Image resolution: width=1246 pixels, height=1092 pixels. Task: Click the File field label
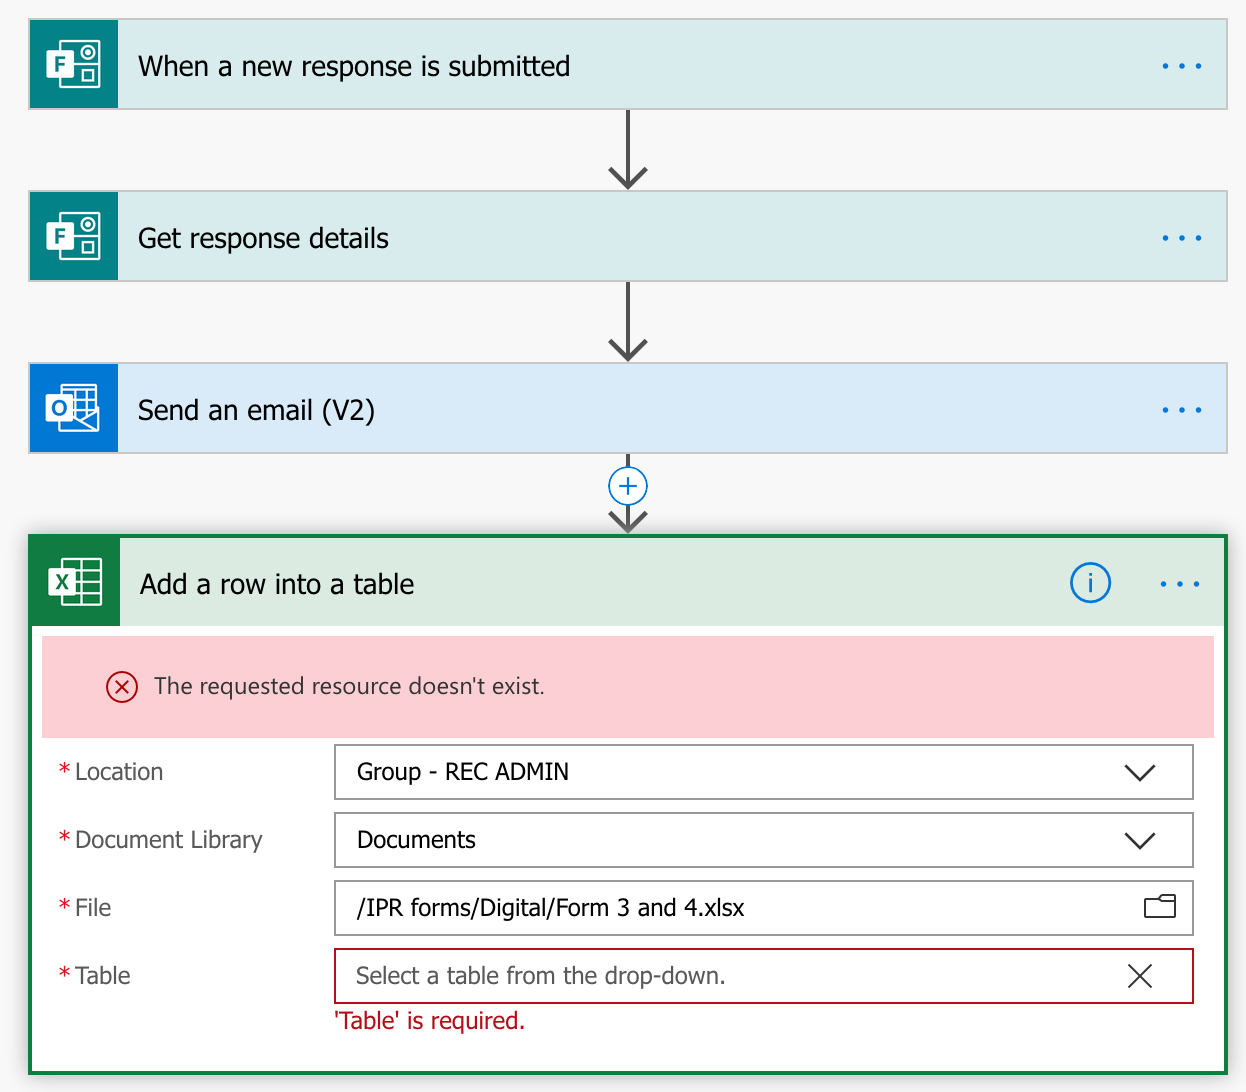coord(93,908)
